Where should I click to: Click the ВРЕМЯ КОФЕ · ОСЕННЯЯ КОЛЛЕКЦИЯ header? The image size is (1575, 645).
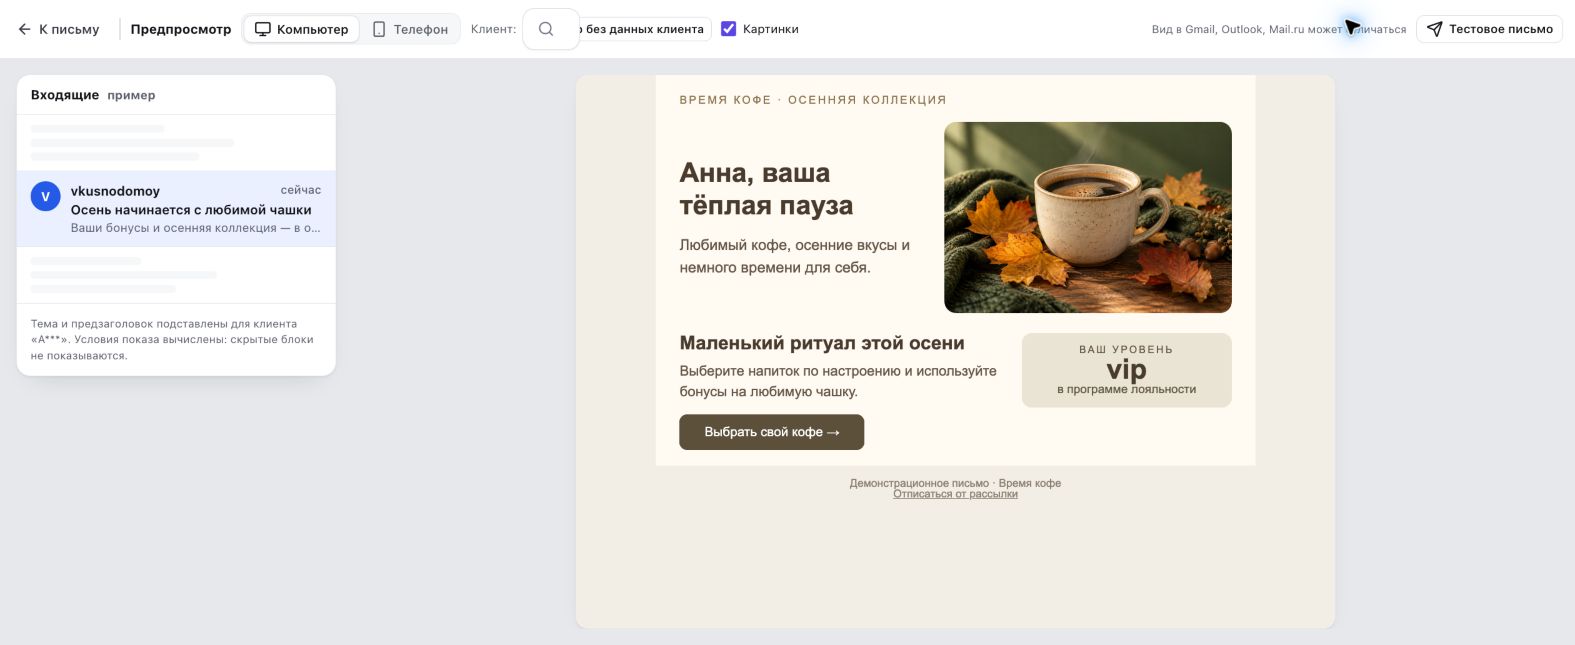[x=813, y=100]
